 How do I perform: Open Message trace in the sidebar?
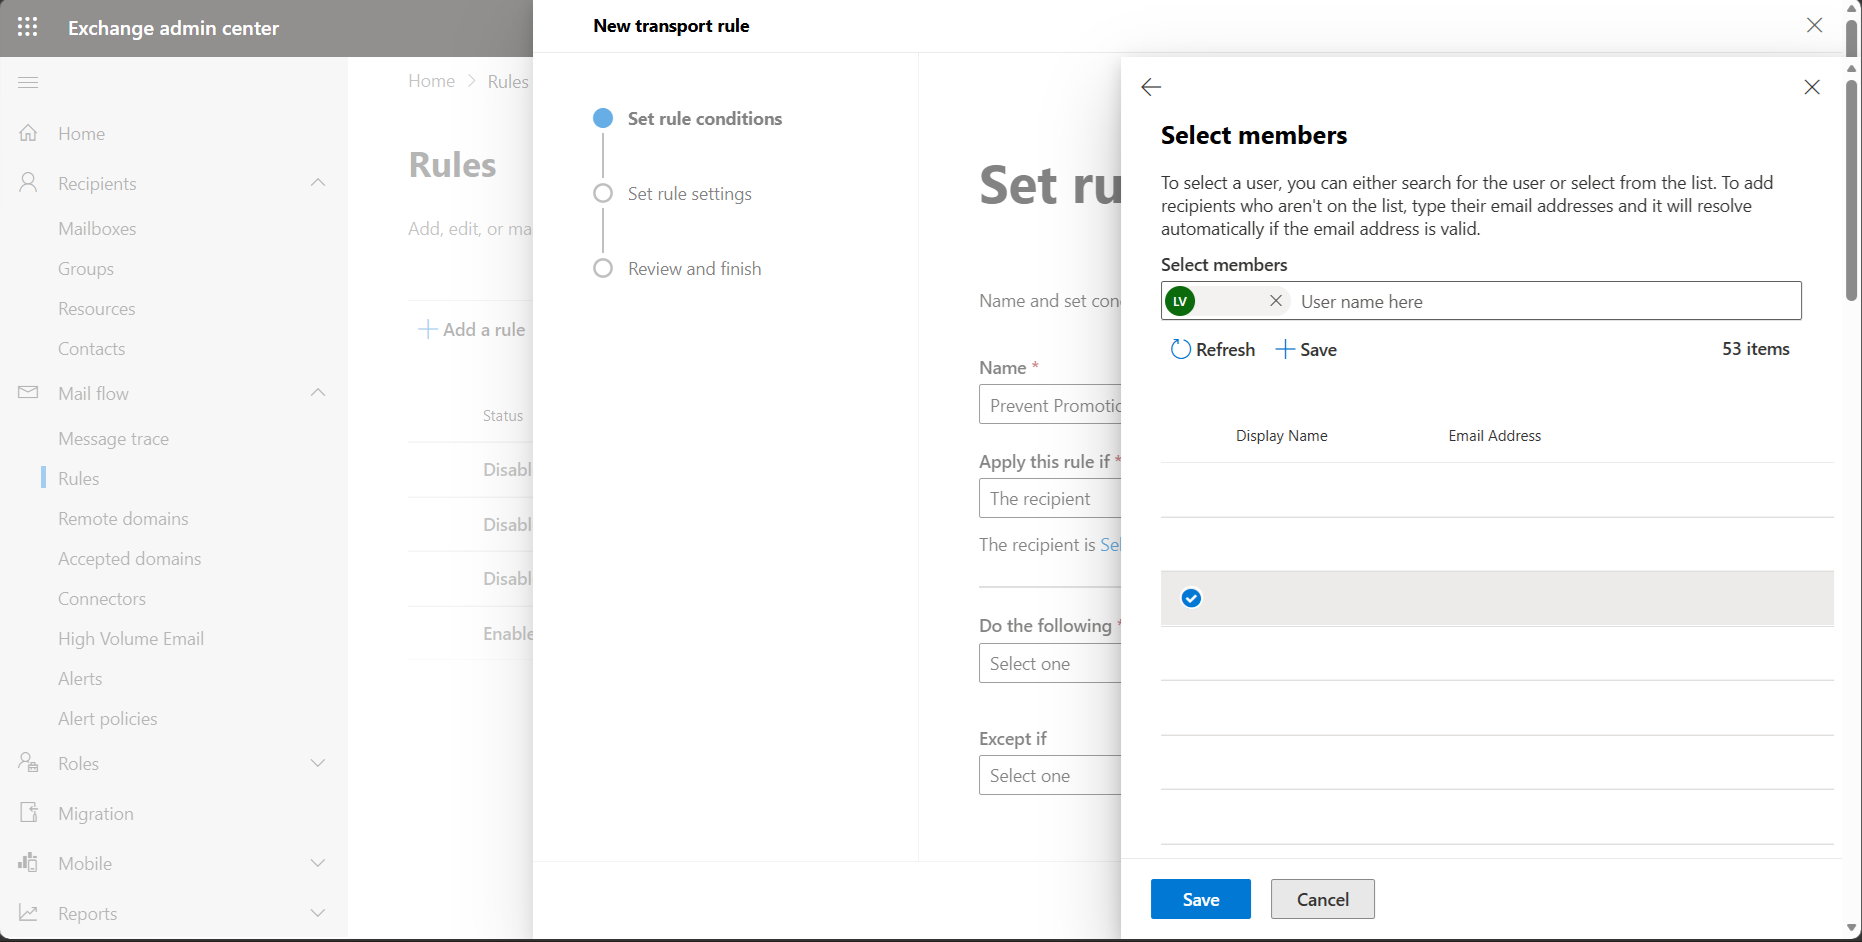(x=113, y=438)
